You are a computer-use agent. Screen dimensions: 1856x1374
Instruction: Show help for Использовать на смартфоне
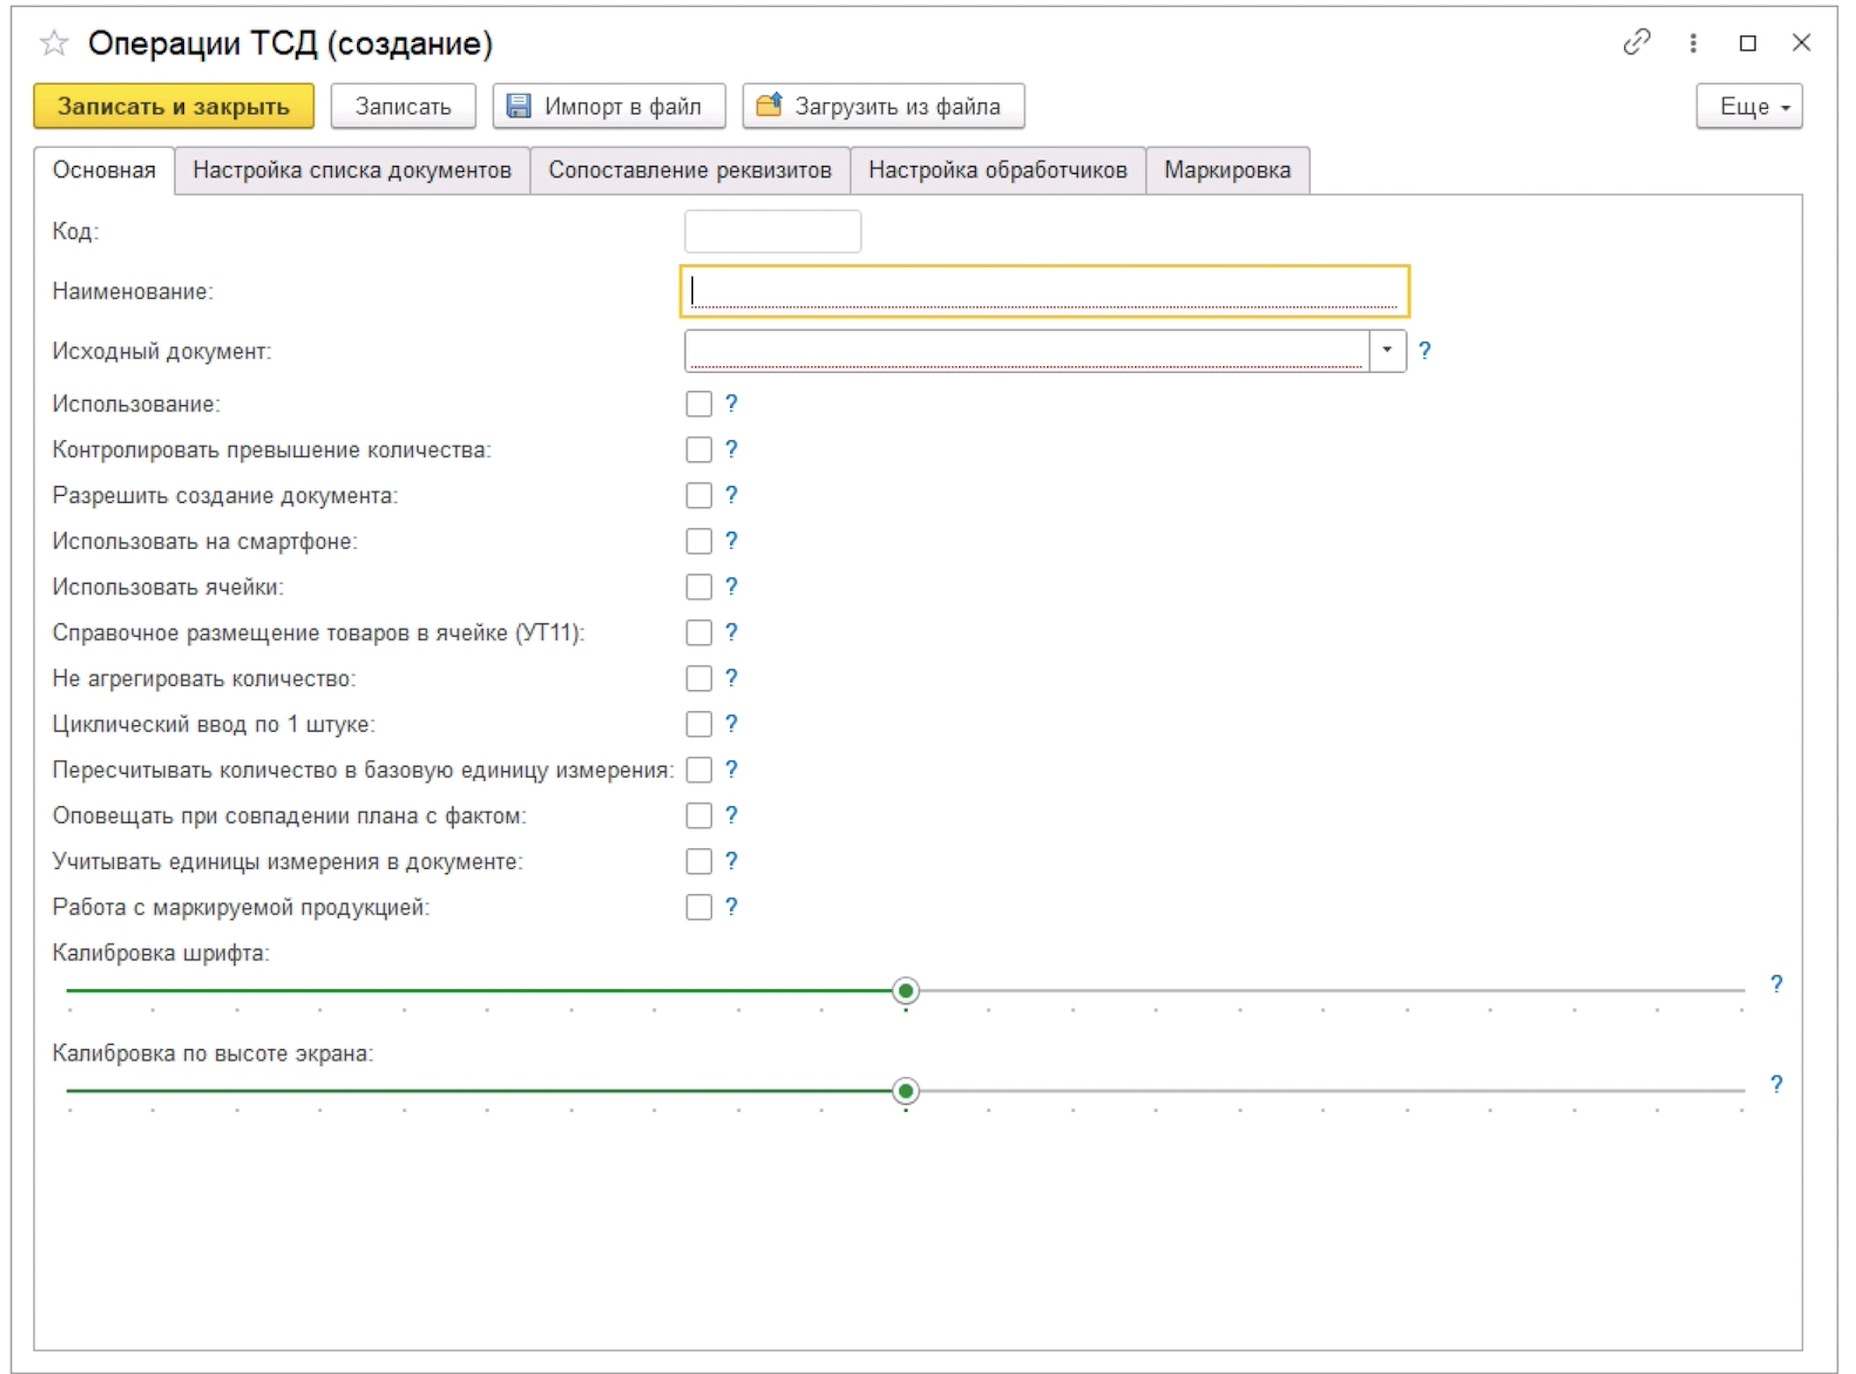point(731,541)
